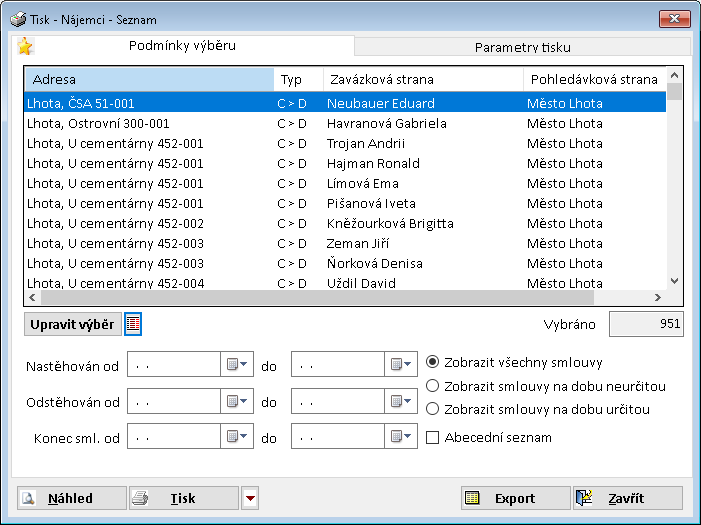Click the list icon beside Upravit výběr
Screen dimensions: 701x525
133,323
